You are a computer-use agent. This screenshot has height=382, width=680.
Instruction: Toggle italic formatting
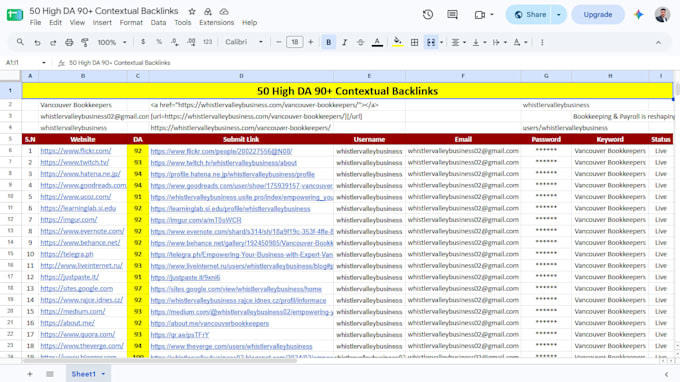[344, 42]
